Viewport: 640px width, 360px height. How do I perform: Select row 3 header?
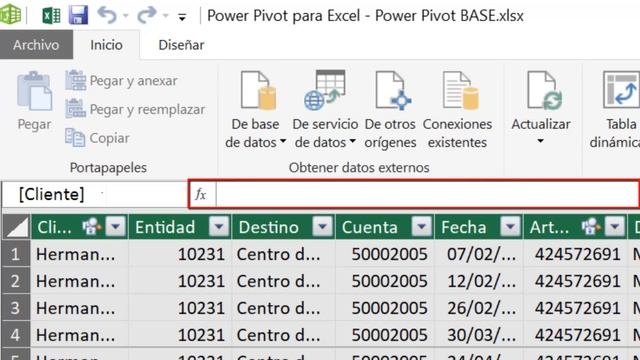pyautogui.click(x=16, y=308)
